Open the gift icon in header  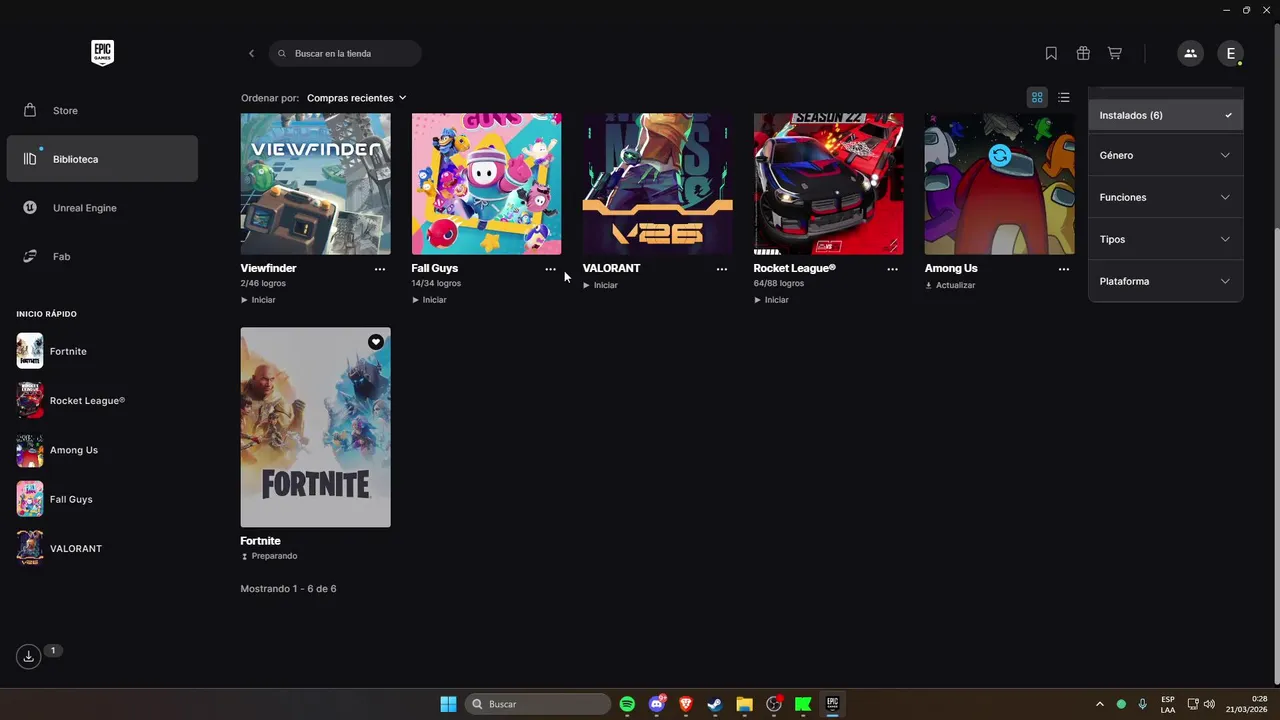(x=1083, y=53)
